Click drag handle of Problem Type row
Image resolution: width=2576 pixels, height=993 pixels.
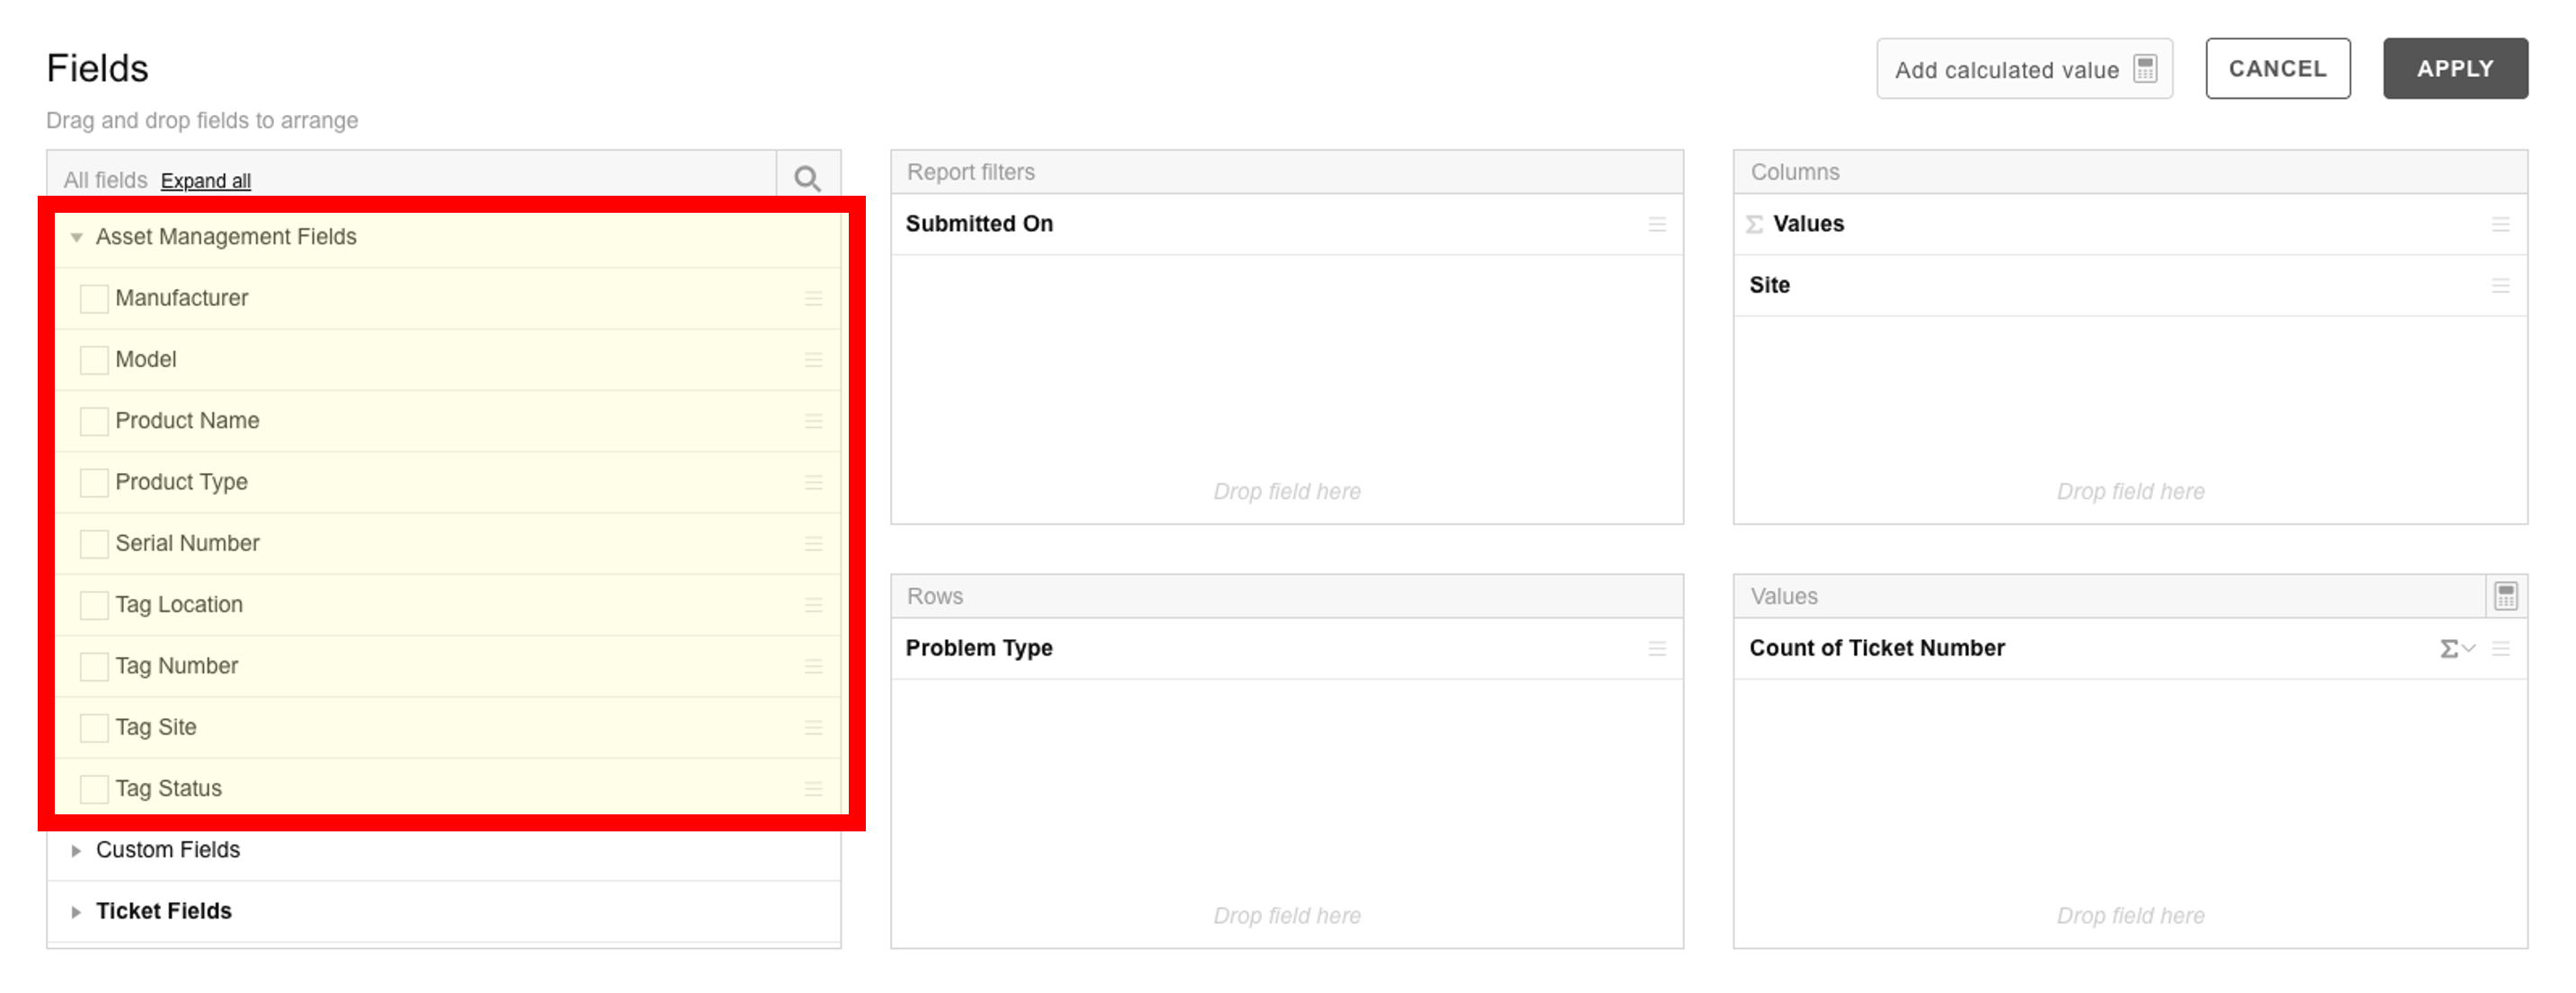[1657, 648]
